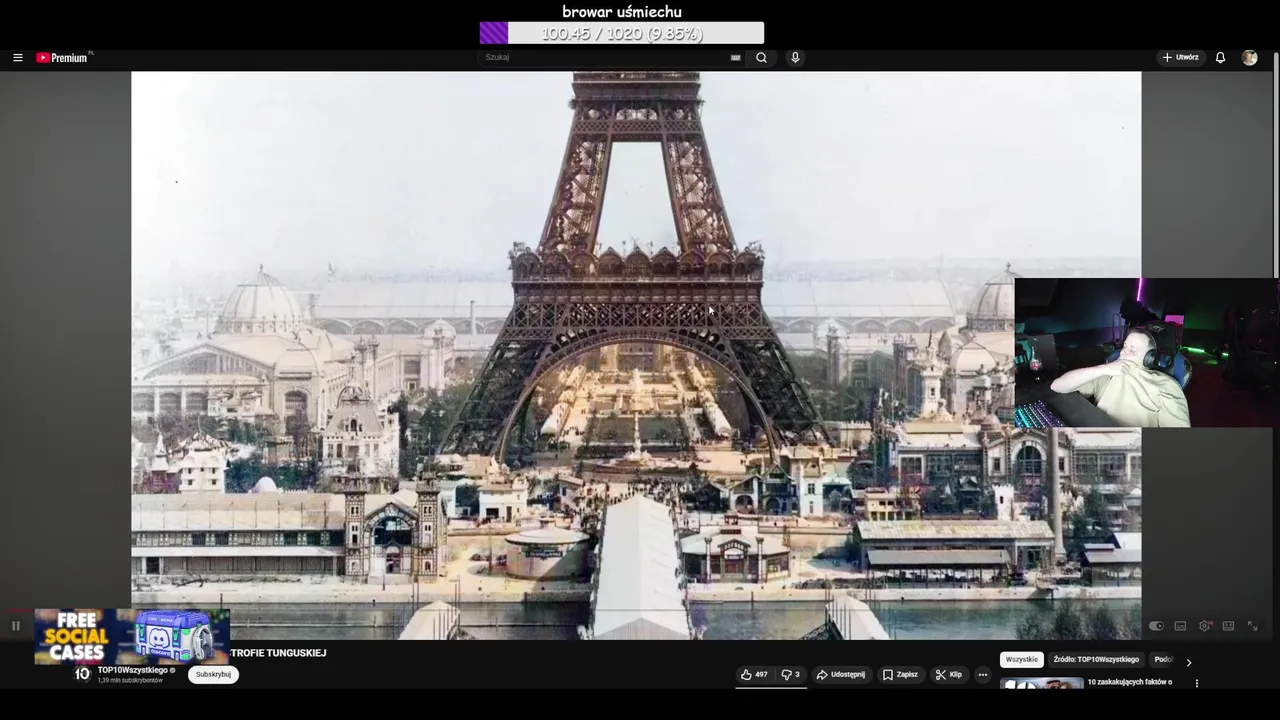Enter fullscreen mode
The width and height of the screenshot is (1280, 720).
pos(1252,626)
